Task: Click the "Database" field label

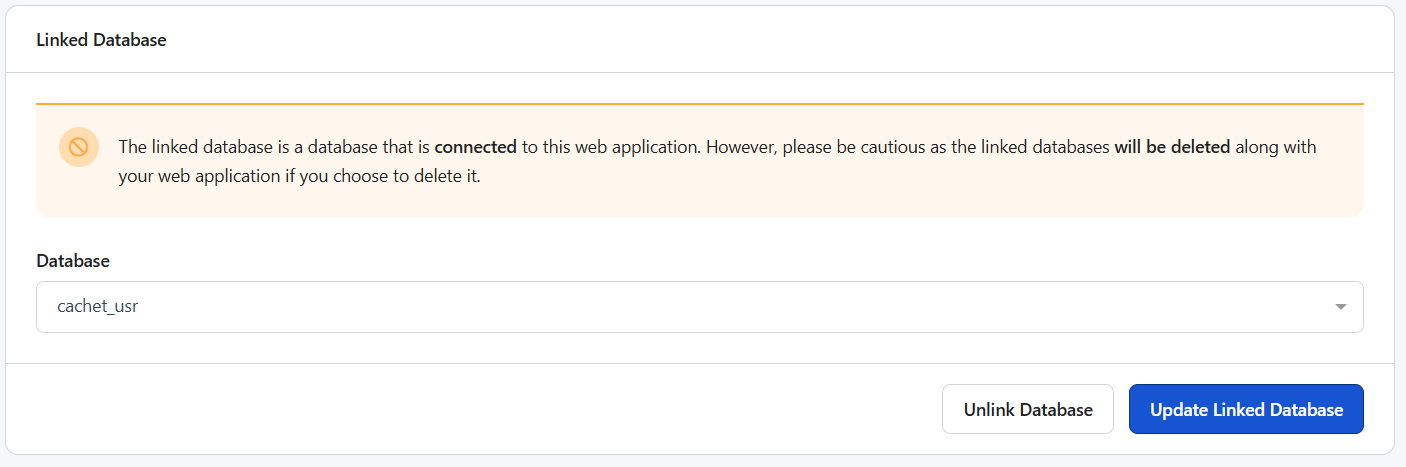Action: point(73,260)
